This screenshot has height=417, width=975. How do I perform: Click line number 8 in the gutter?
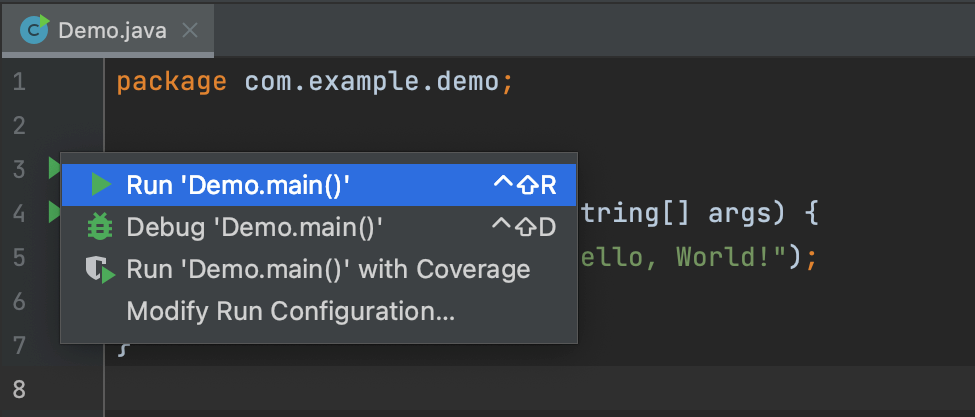click(19, 388)
